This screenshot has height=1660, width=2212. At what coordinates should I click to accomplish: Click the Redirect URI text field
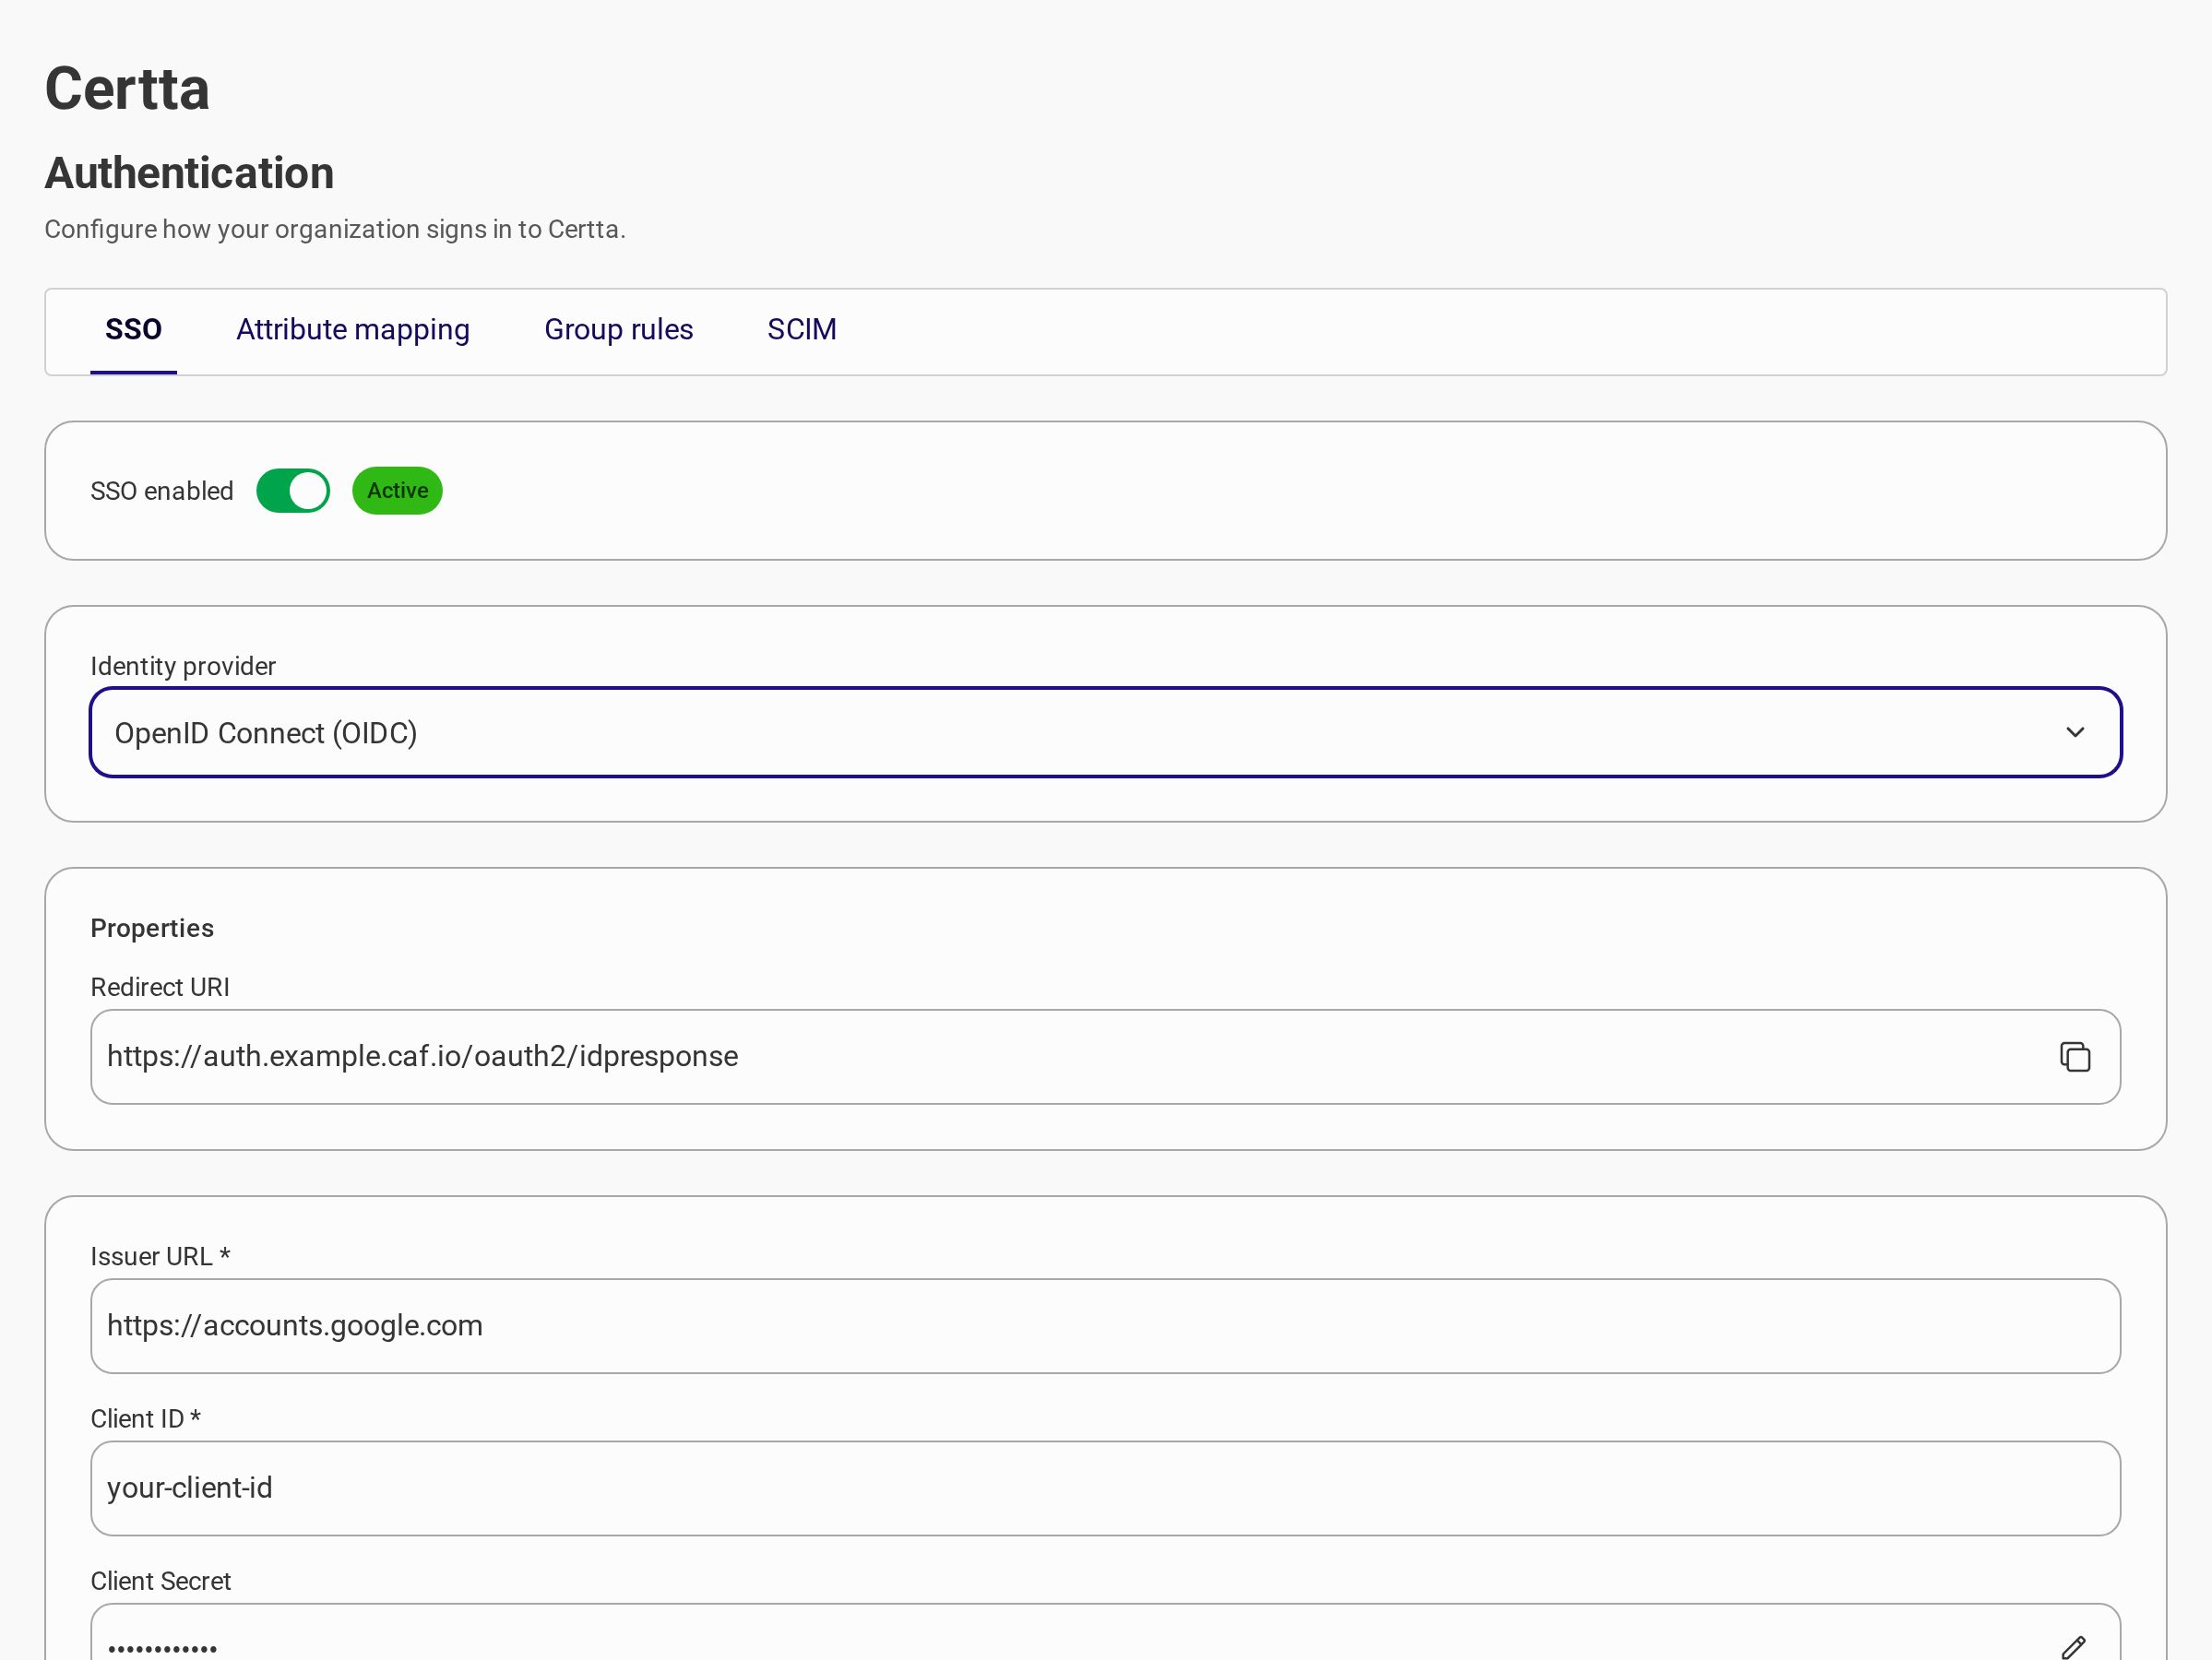(1105, 1057)
